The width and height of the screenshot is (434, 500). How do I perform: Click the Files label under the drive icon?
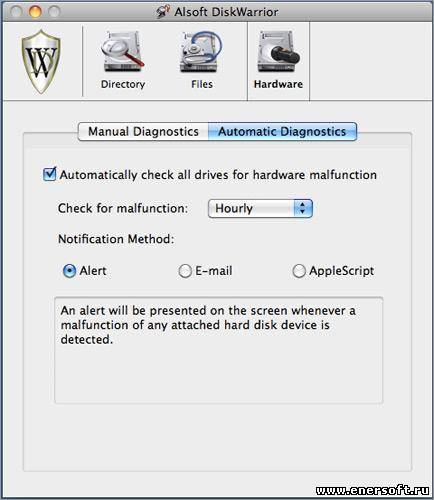pos(202,84)
